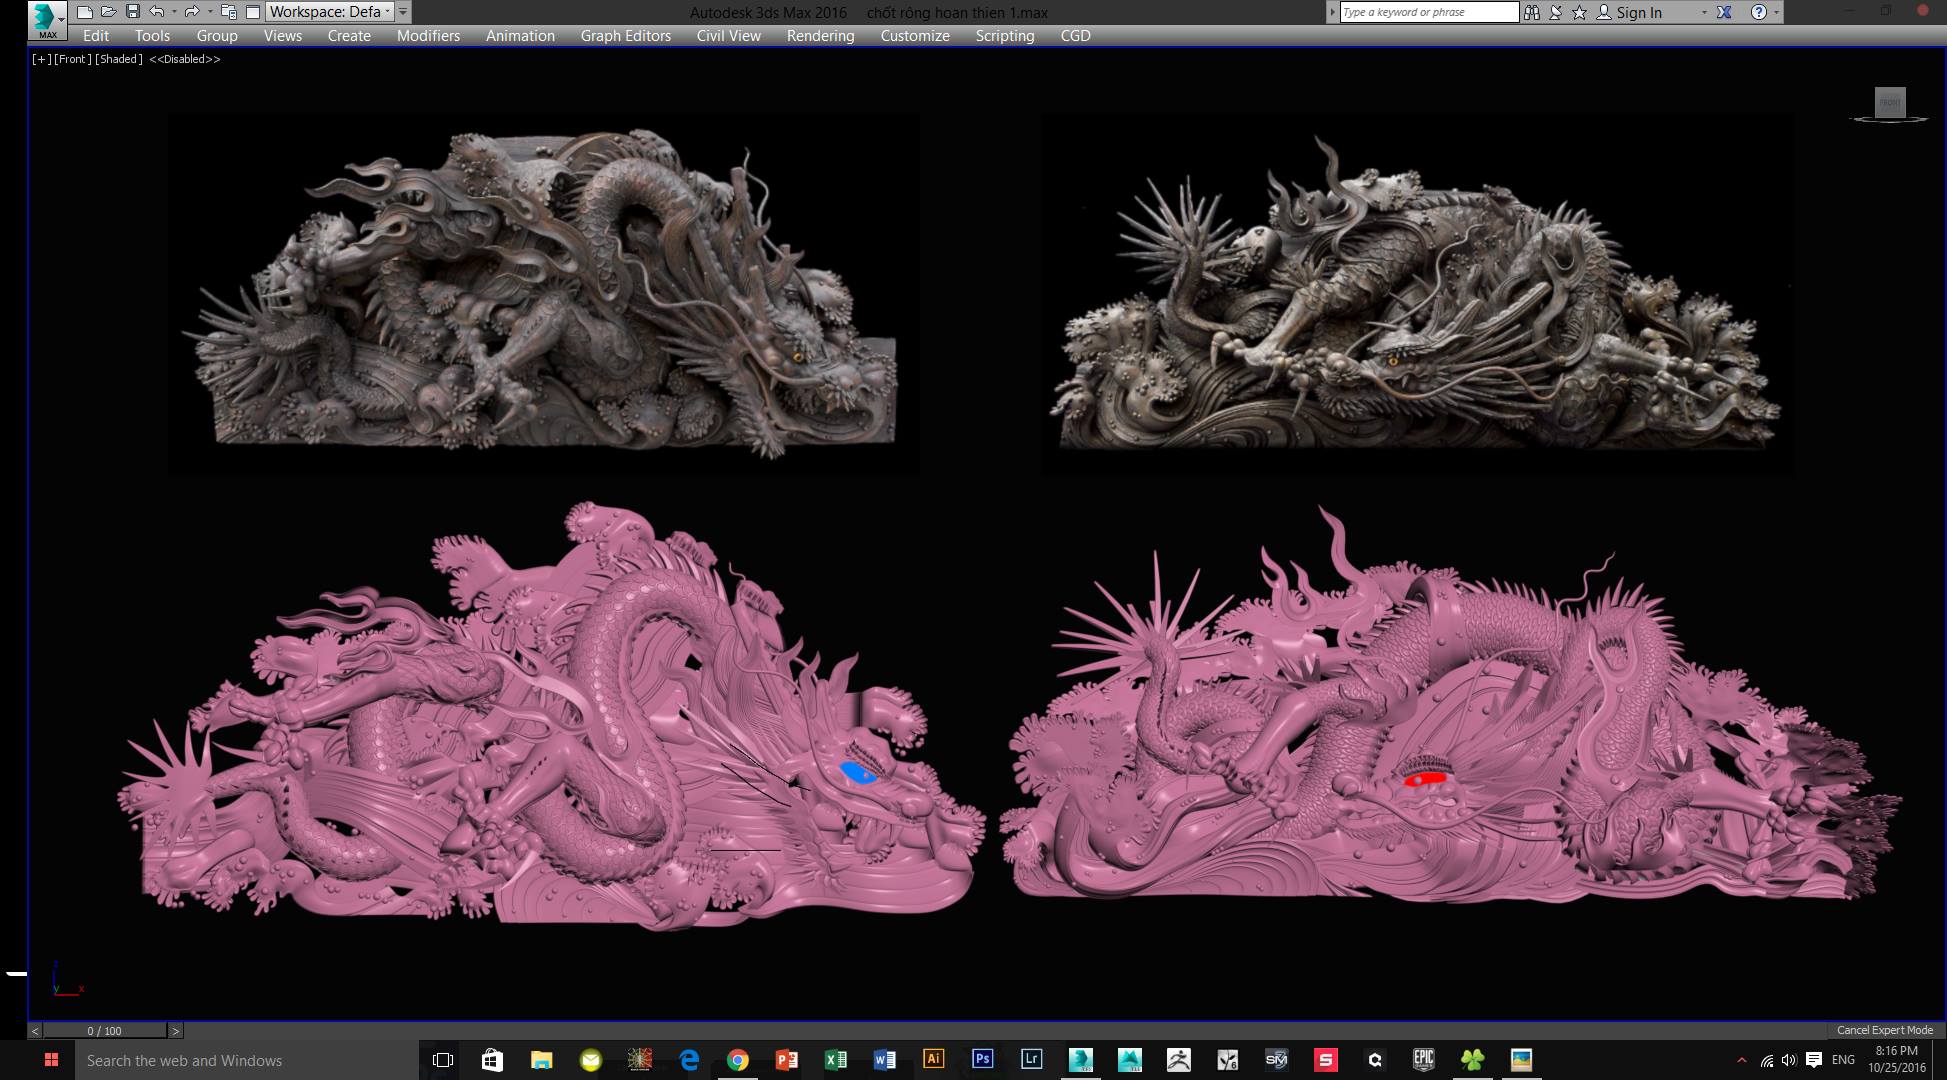
Task: Click Cancel Expert Mode button
Action: pos(1884,1030)
